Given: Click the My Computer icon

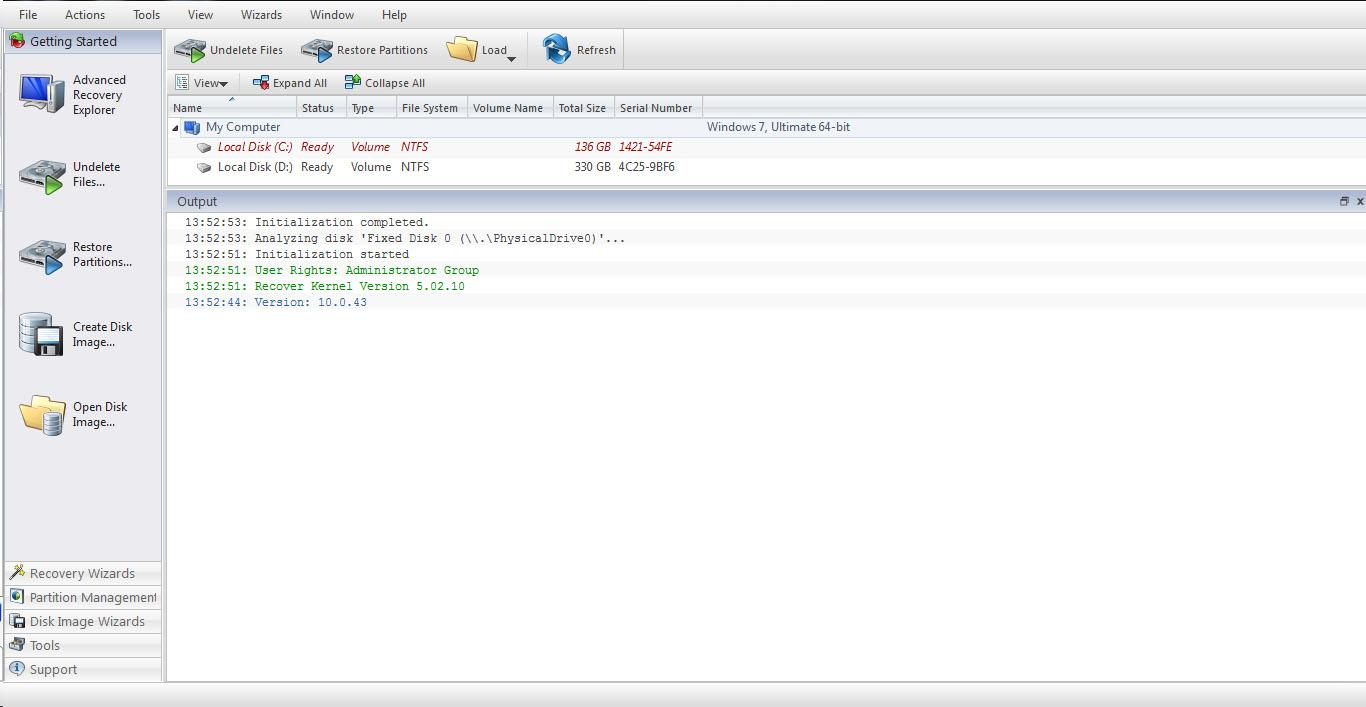Looking at the screenshot, I should [x=192, y=127].
